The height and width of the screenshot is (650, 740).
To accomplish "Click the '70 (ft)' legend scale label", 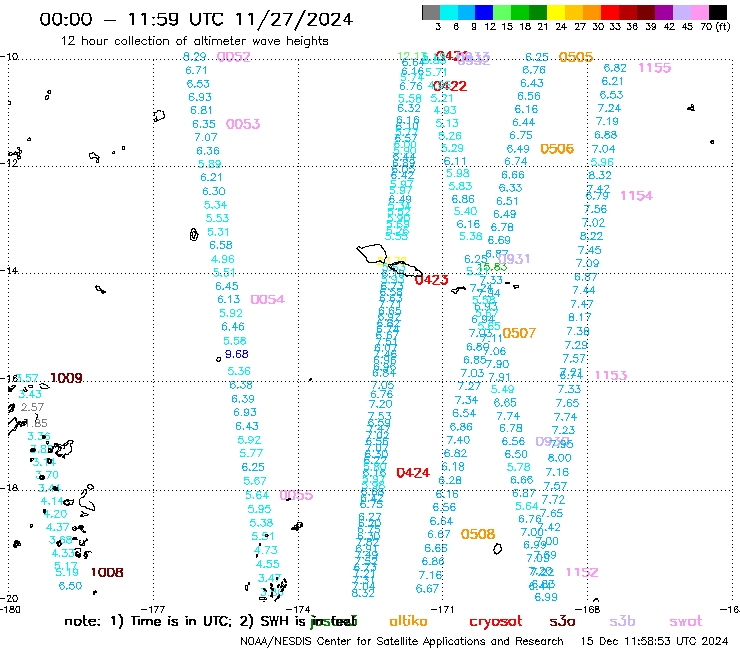I will click(715, 27).
